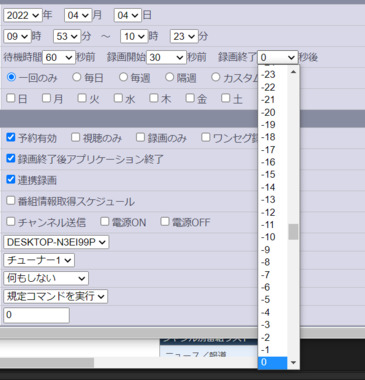Open the 何もしない action dropdown

(46, 278)
